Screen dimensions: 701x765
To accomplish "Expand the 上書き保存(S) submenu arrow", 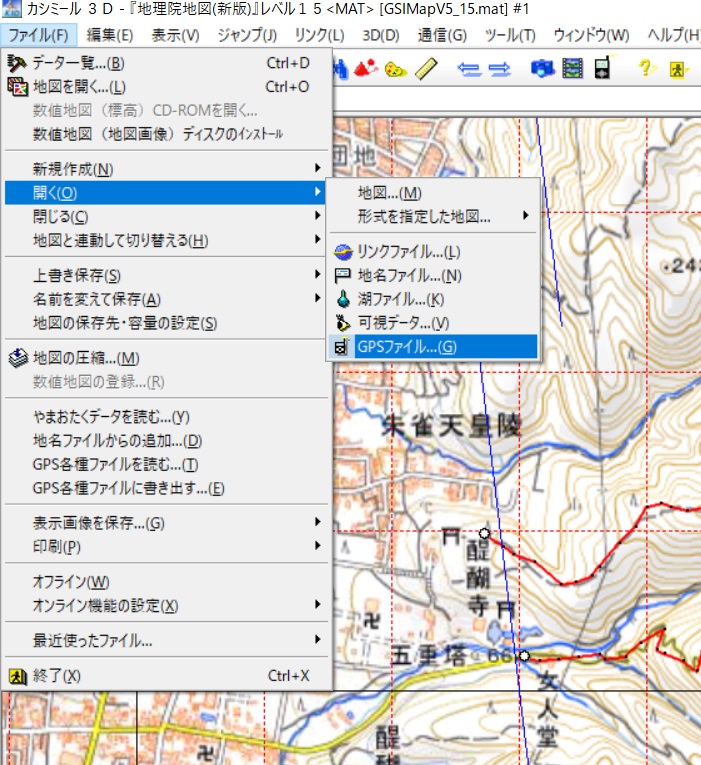I will click(x=318, y=275).
